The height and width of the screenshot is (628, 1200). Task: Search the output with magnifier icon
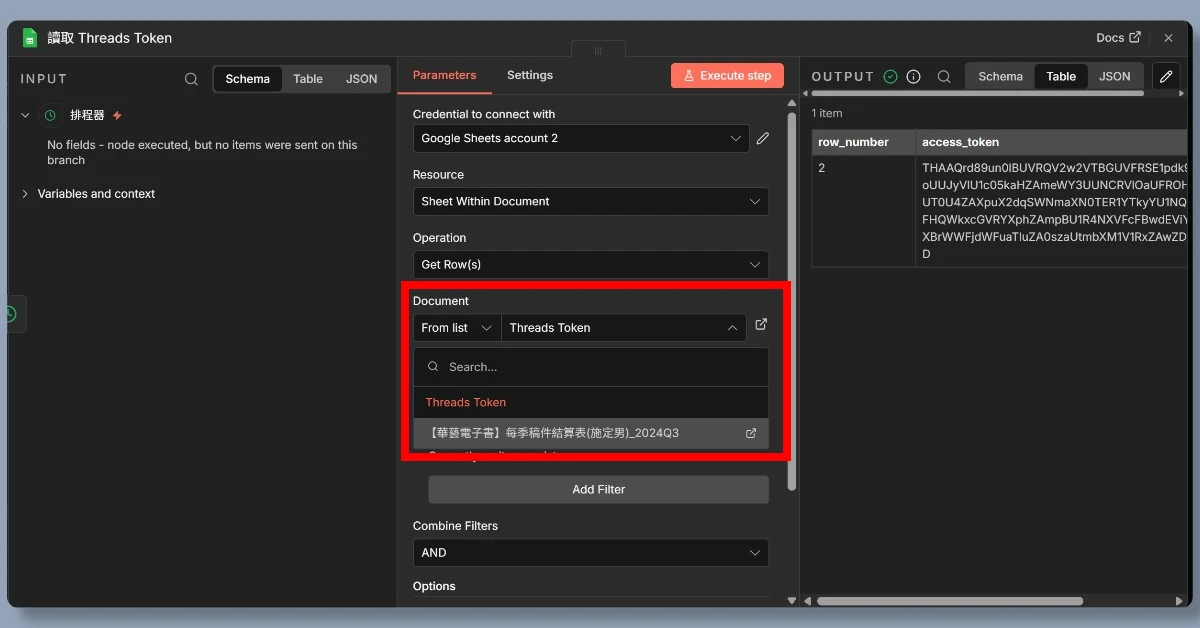pyautogui.click(x=943, y=77)
